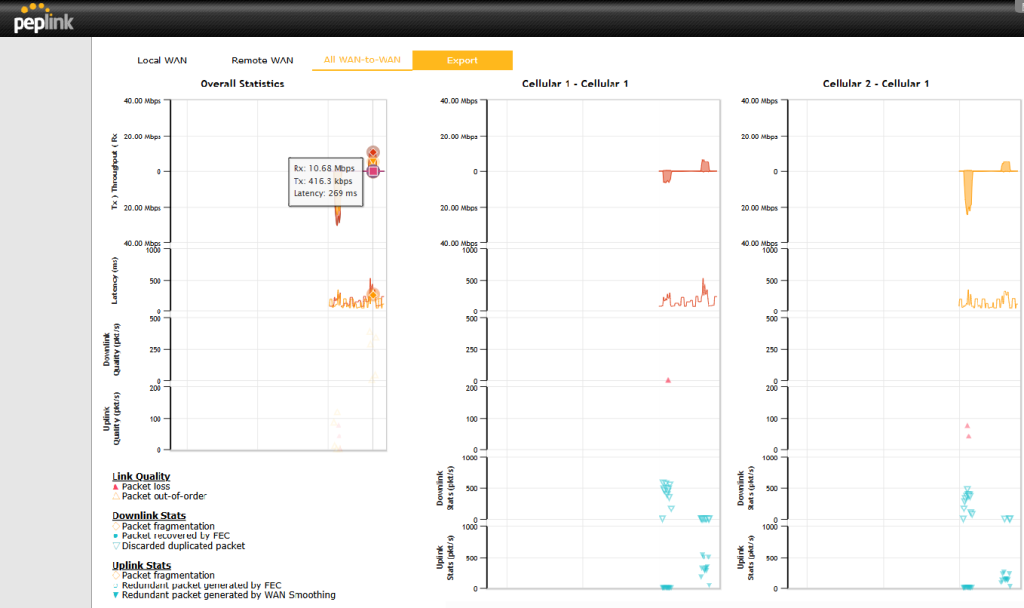
Task: Click Downlink Packet fragmentation diamond legend icon
Action: point(116,526)
